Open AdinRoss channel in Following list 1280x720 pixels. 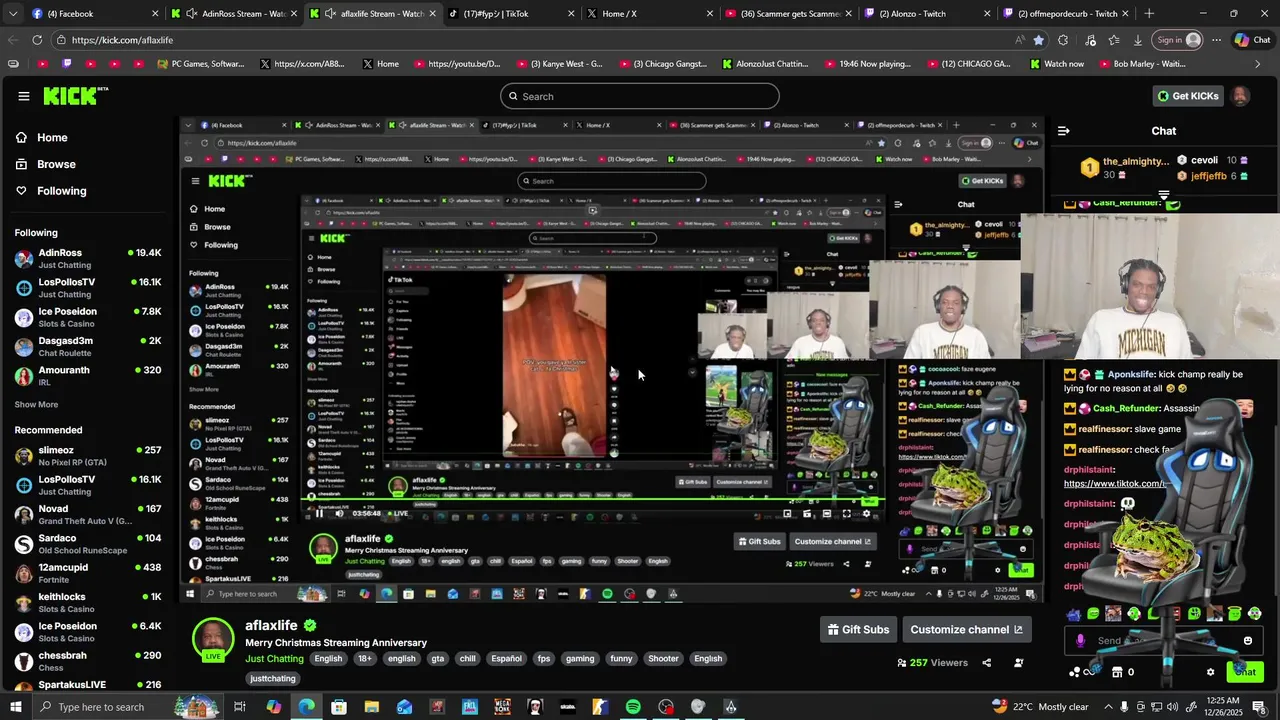(88, 258)
